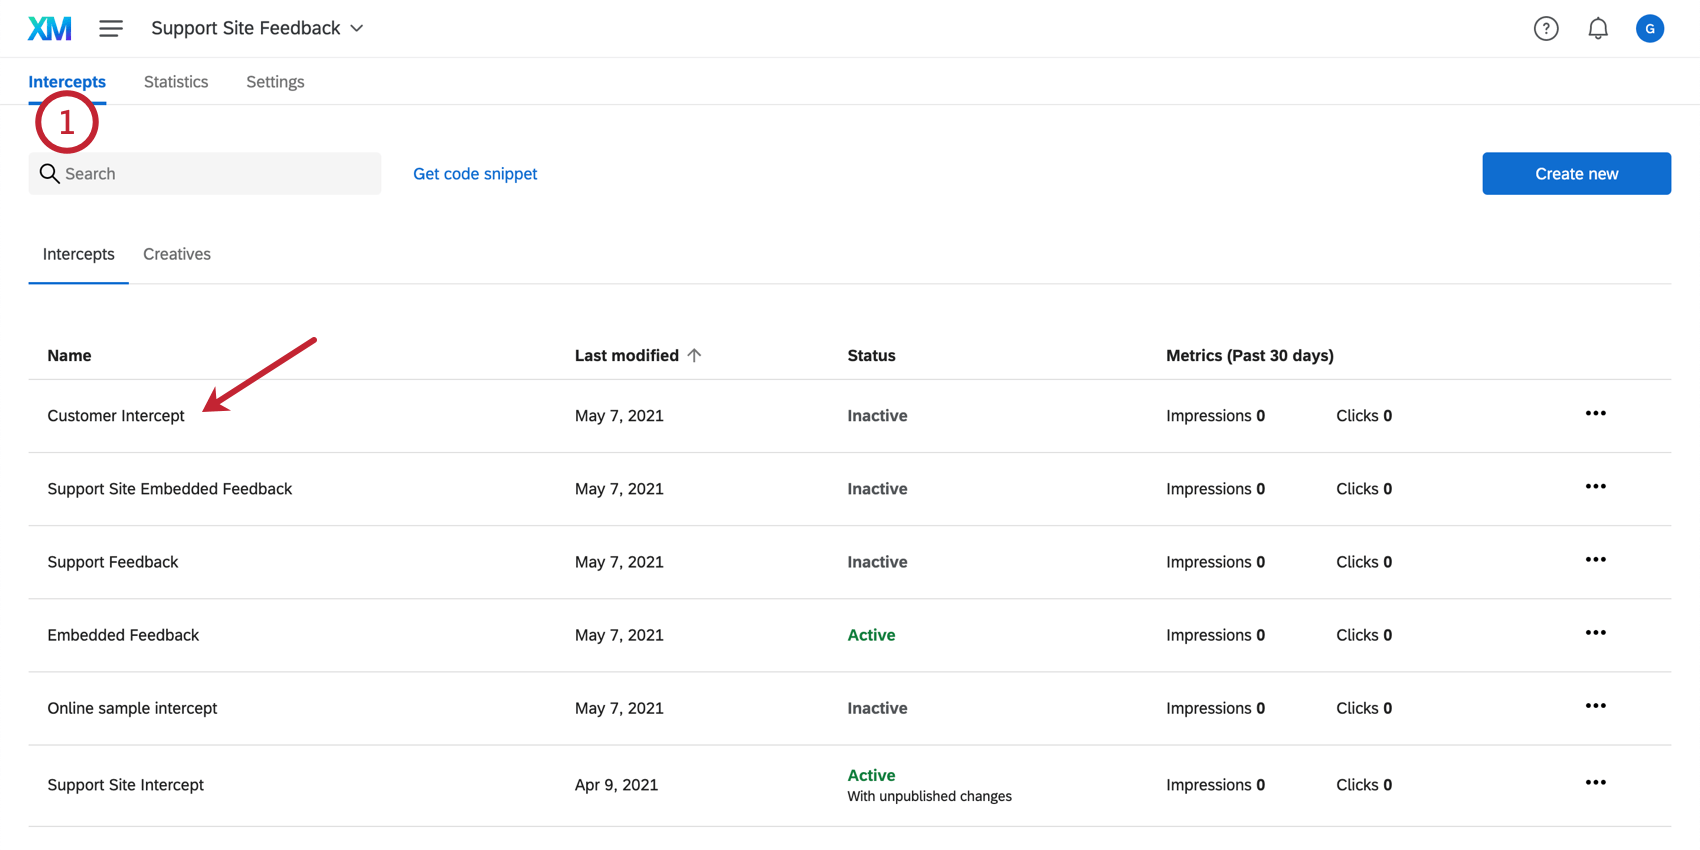Screen dimensions: 1700x850
Task: Open options menu for Customer Intercept
Action: tap(1595, 414)
